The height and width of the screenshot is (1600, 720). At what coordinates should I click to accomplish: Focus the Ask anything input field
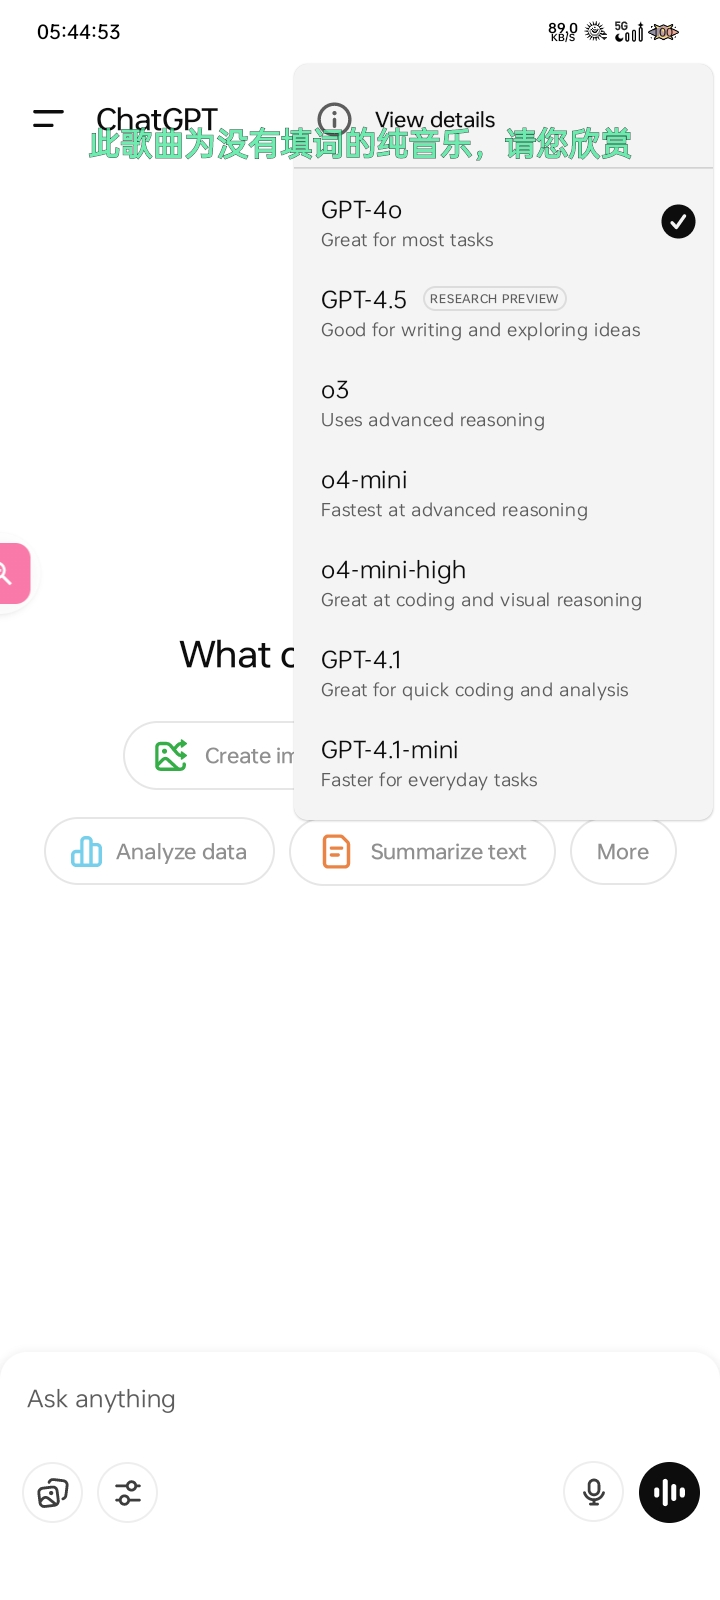360,1399
